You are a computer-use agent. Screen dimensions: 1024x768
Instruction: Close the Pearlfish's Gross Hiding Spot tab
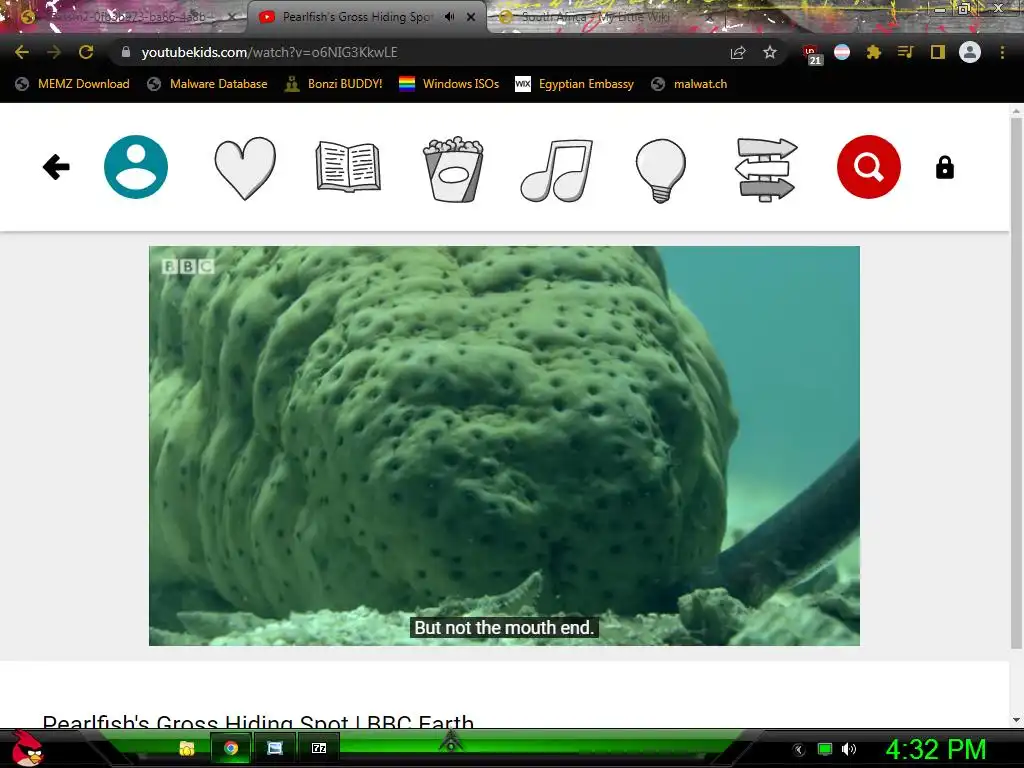(x=471, y=17)
